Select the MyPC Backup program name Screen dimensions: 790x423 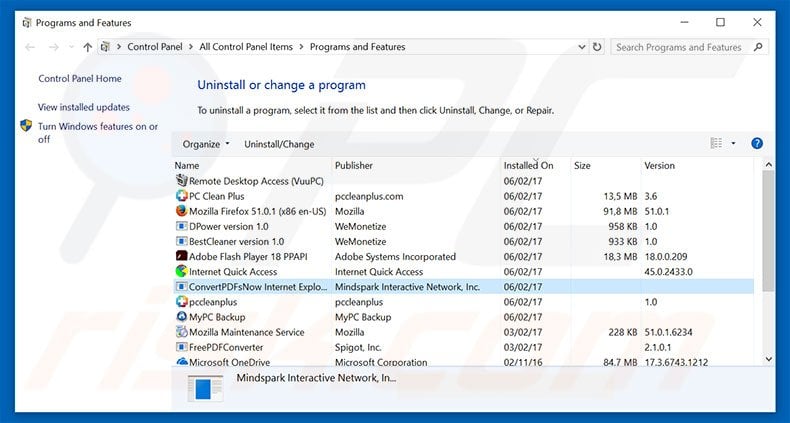click(217, 317)
